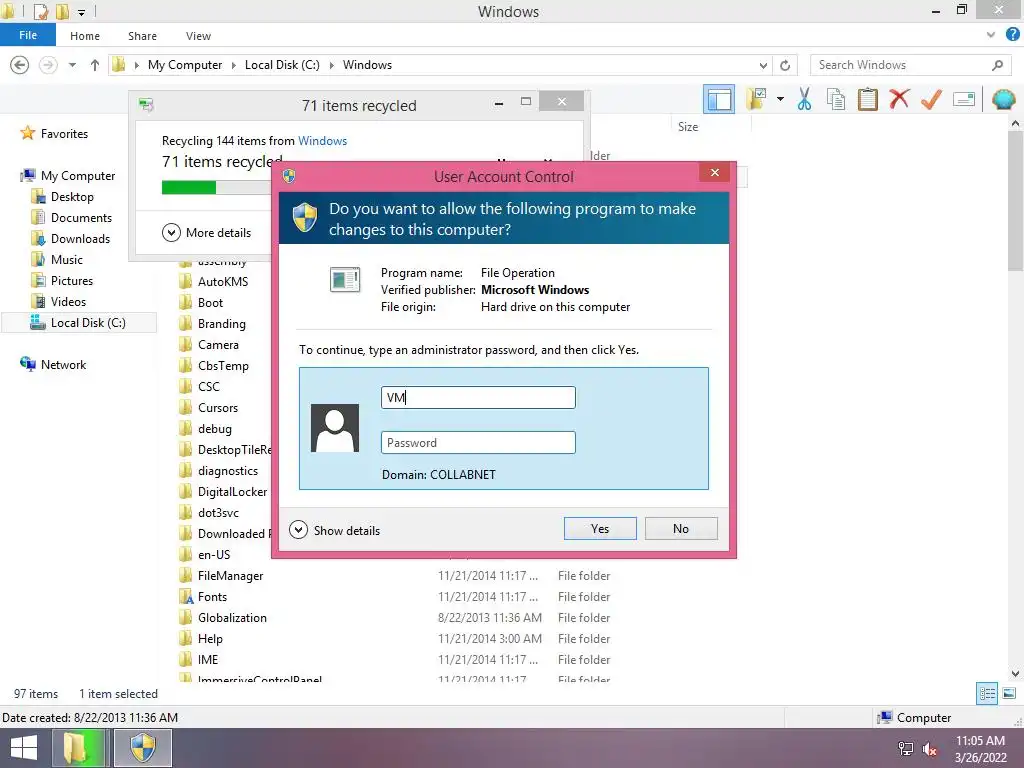Click the Rename icon in toolbar

point(964,99)
